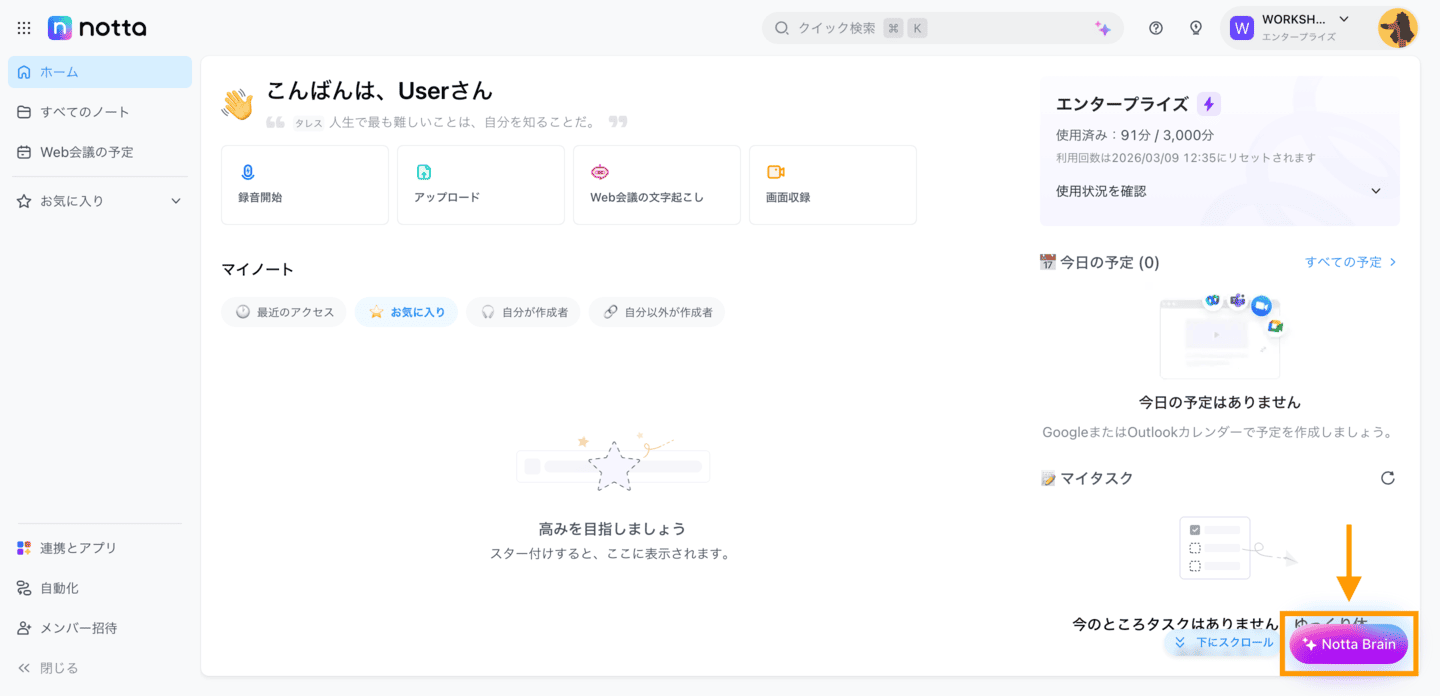Open 自動化 in sidebar
The height and width of the screenshot is (696, 1440).
pos(100,588)
